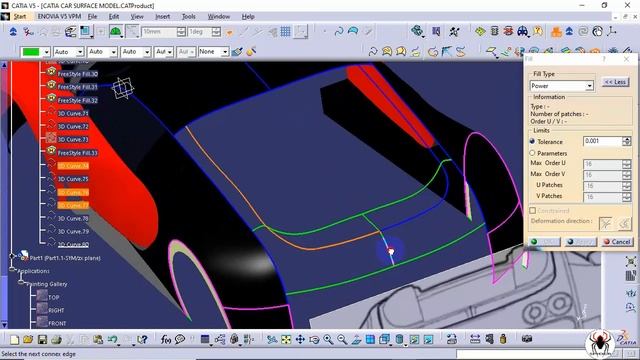Select the Rotate view icon
The height and width of the screenshot is (360, 640).
(x=314, y=339)
